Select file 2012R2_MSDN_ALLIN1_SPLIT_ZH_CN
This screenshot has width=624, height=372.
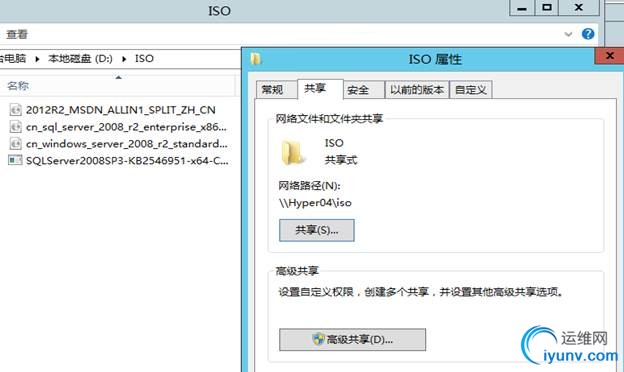(x=121, y=110)
